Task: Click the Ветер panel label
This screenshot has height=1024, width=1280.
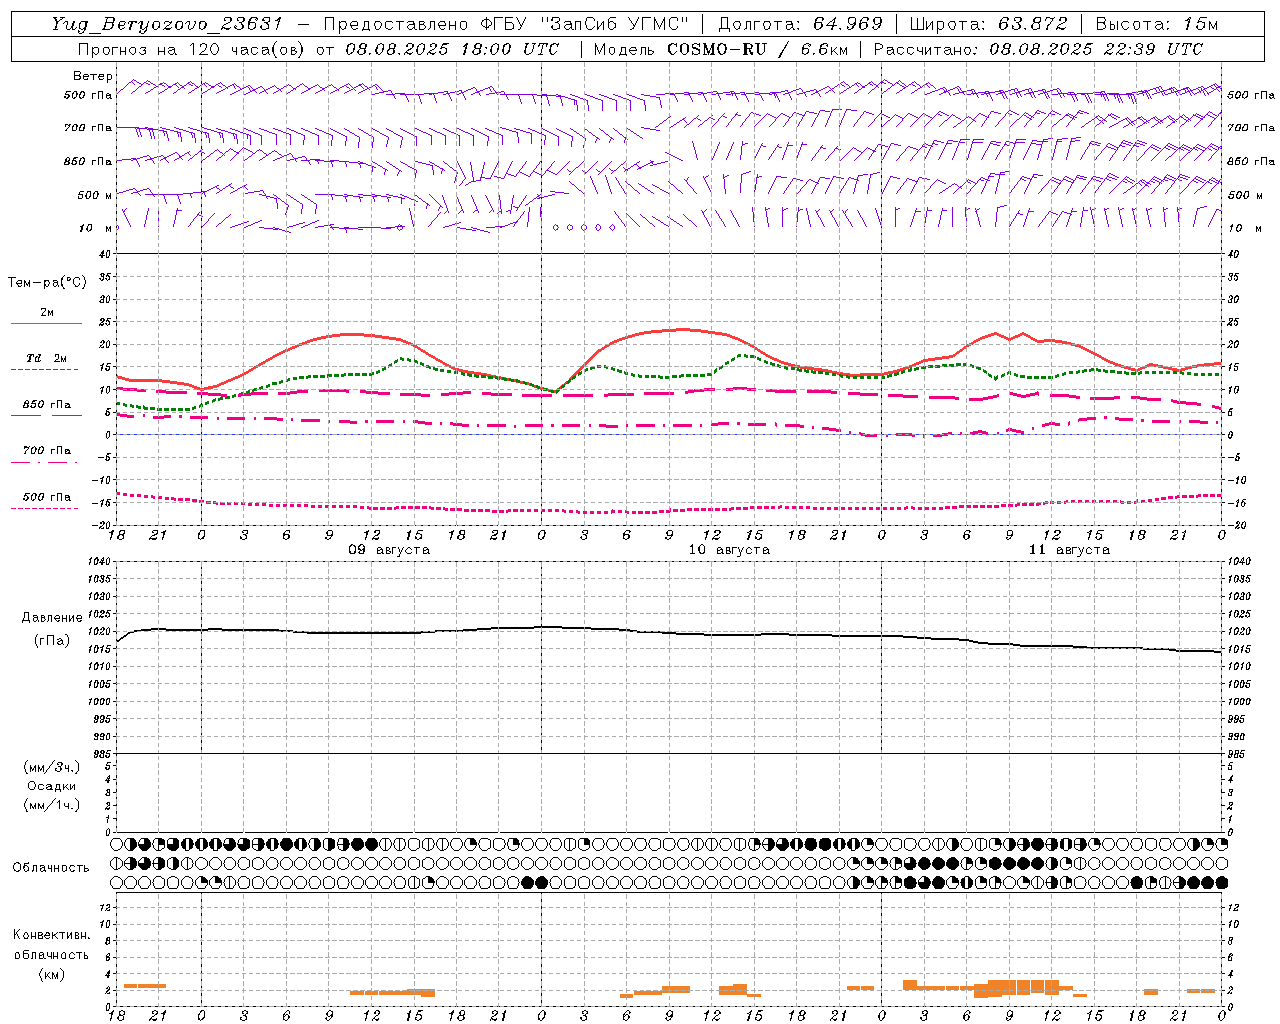Action: pos(93,76)
